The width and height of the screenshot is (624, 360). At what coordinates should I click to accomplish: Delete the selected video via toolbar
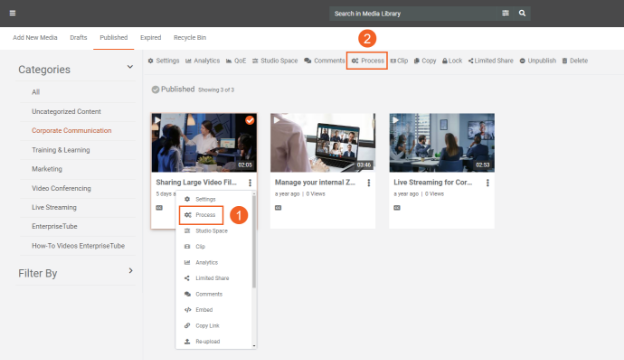[x=575, y=60]
